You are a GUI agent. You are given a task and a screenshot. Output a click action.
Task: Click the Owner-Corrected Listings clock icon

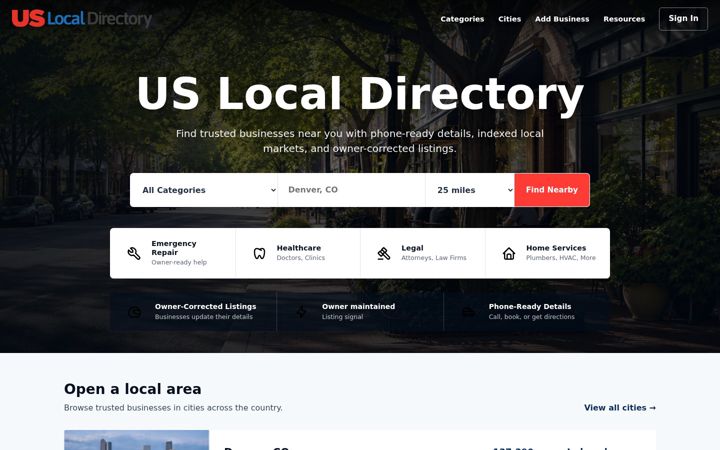[135, 312]
